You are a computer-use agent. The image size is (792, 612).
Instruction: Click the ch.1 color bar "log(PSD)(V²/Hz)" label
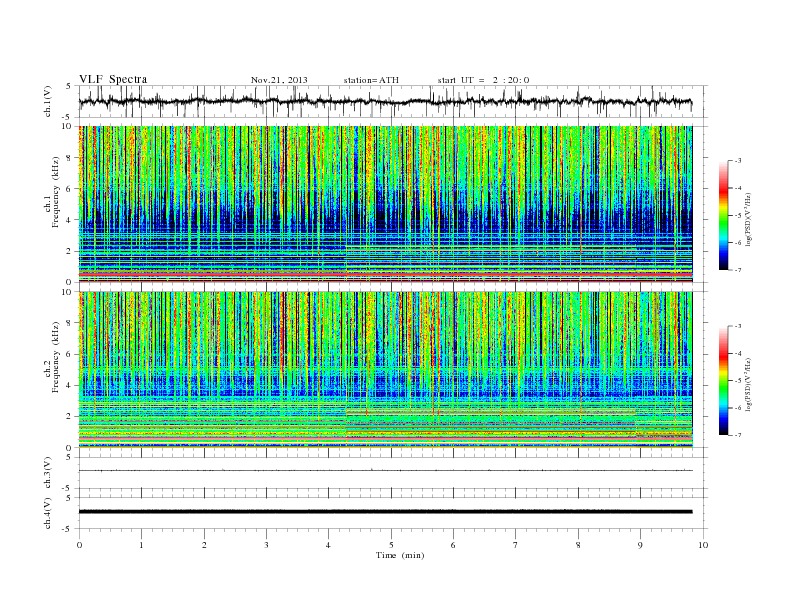click(748, 219)
